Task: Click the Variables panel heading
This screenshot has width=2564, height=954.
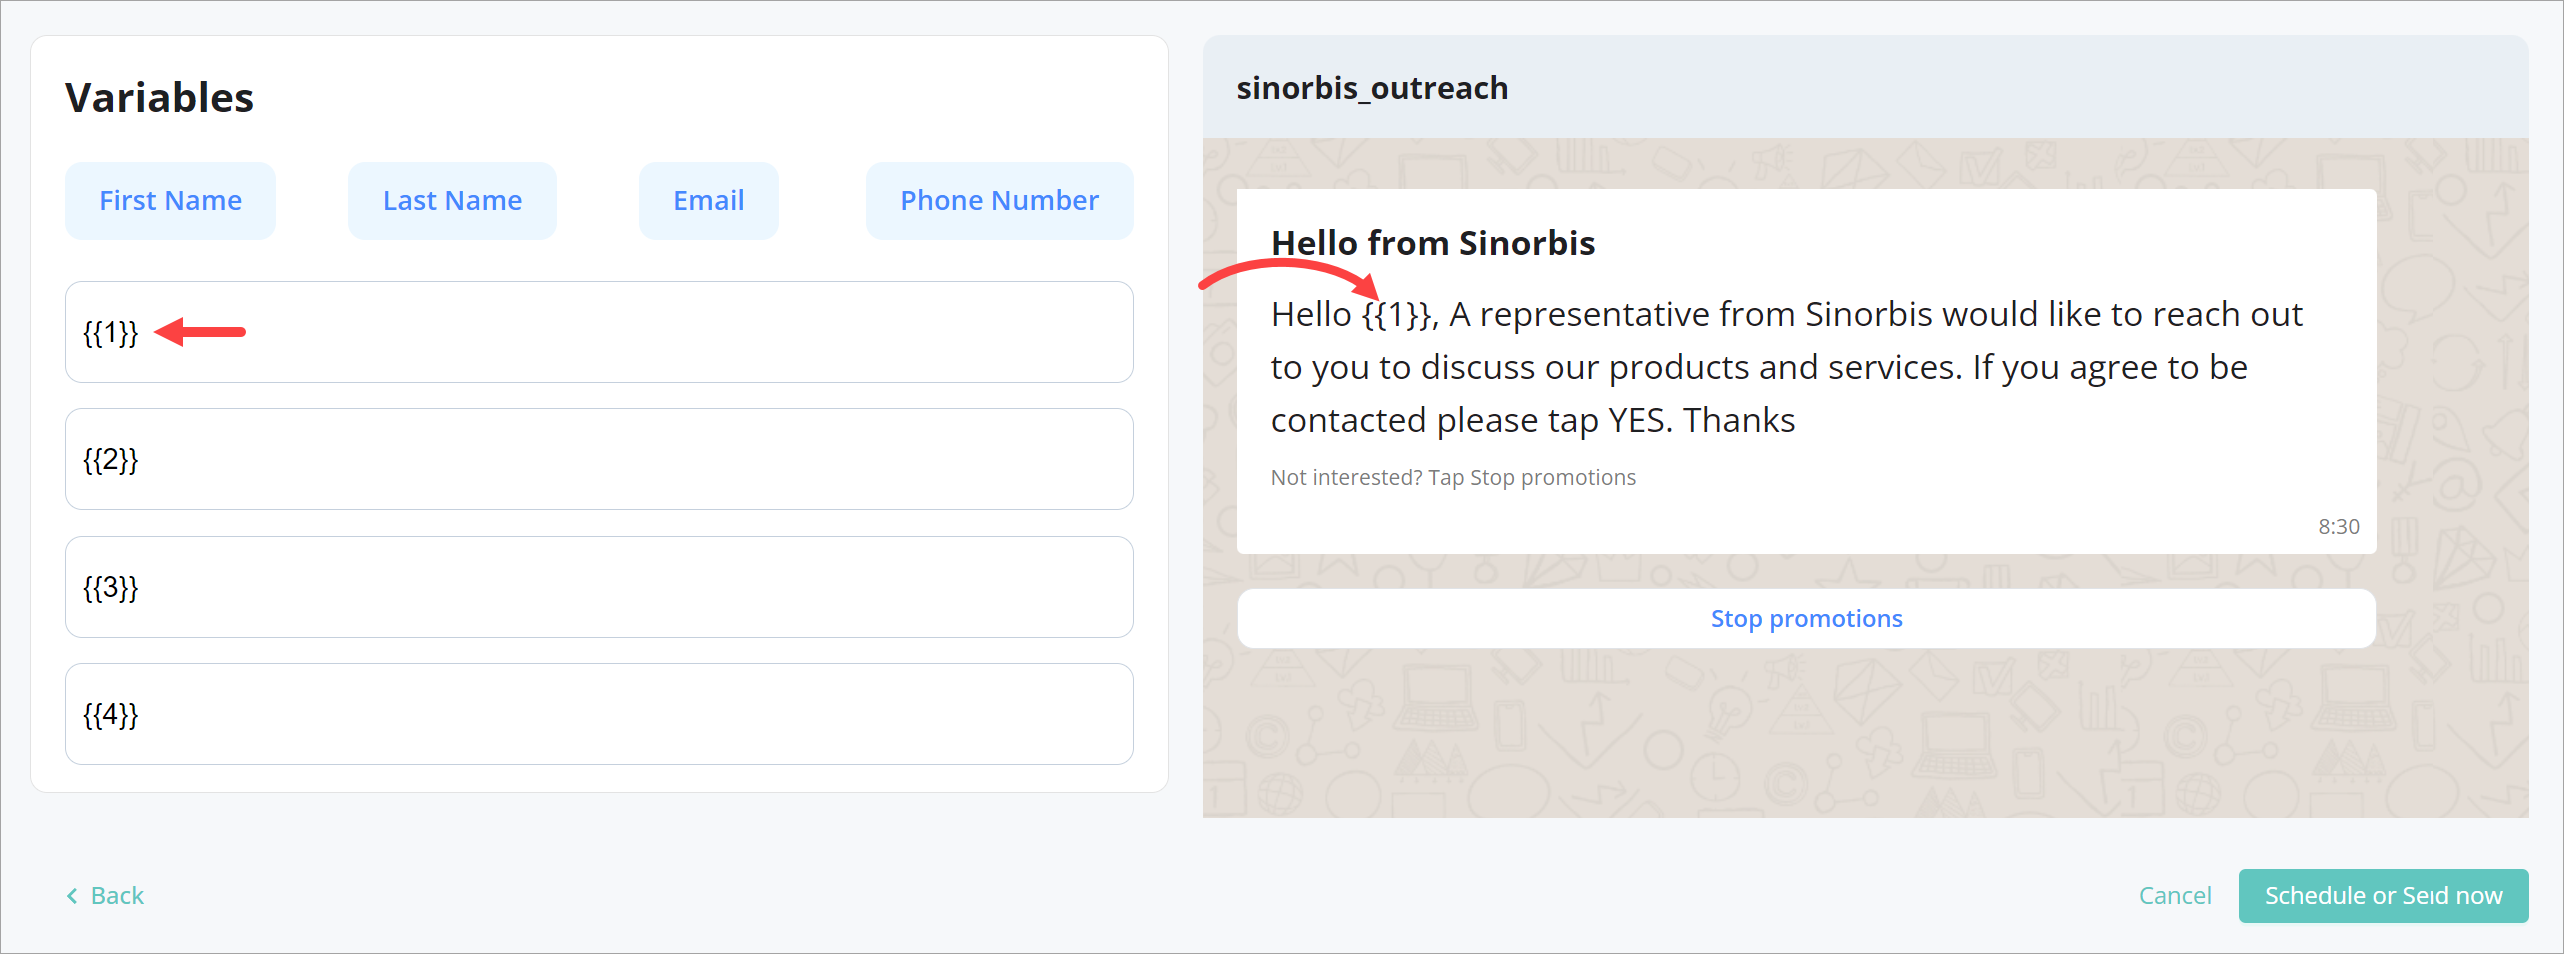Action: [x=159, y=97]
